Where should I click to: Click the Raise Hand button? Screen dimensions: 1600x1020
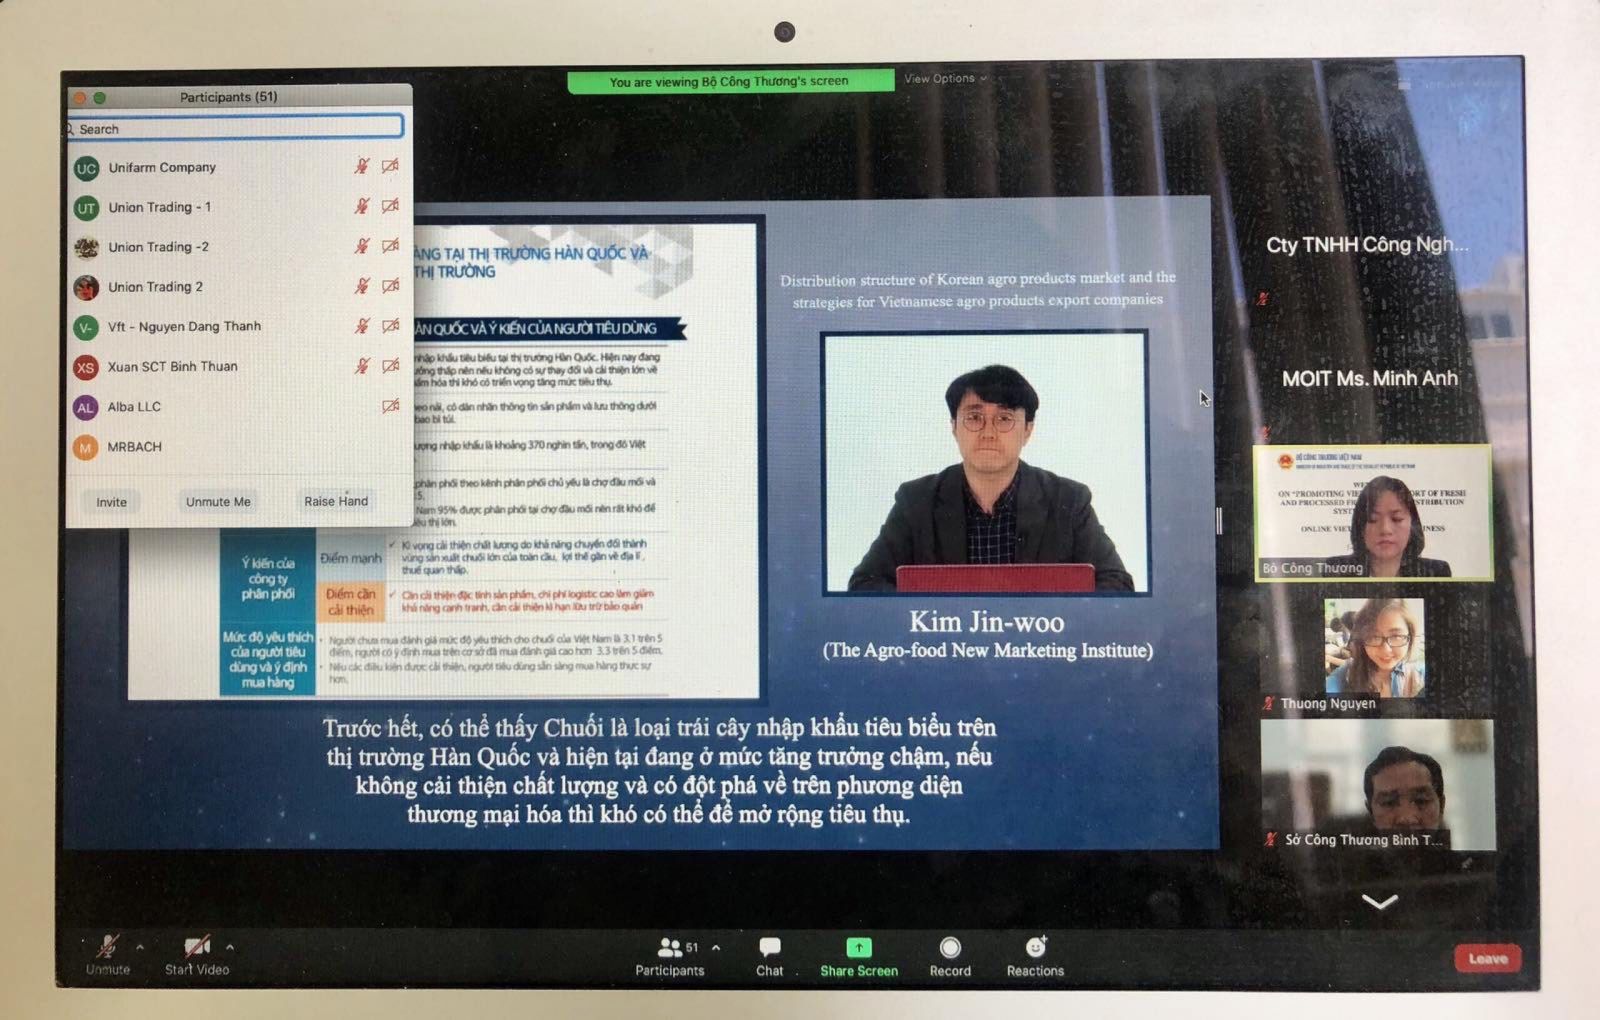[x=336, y=501]
